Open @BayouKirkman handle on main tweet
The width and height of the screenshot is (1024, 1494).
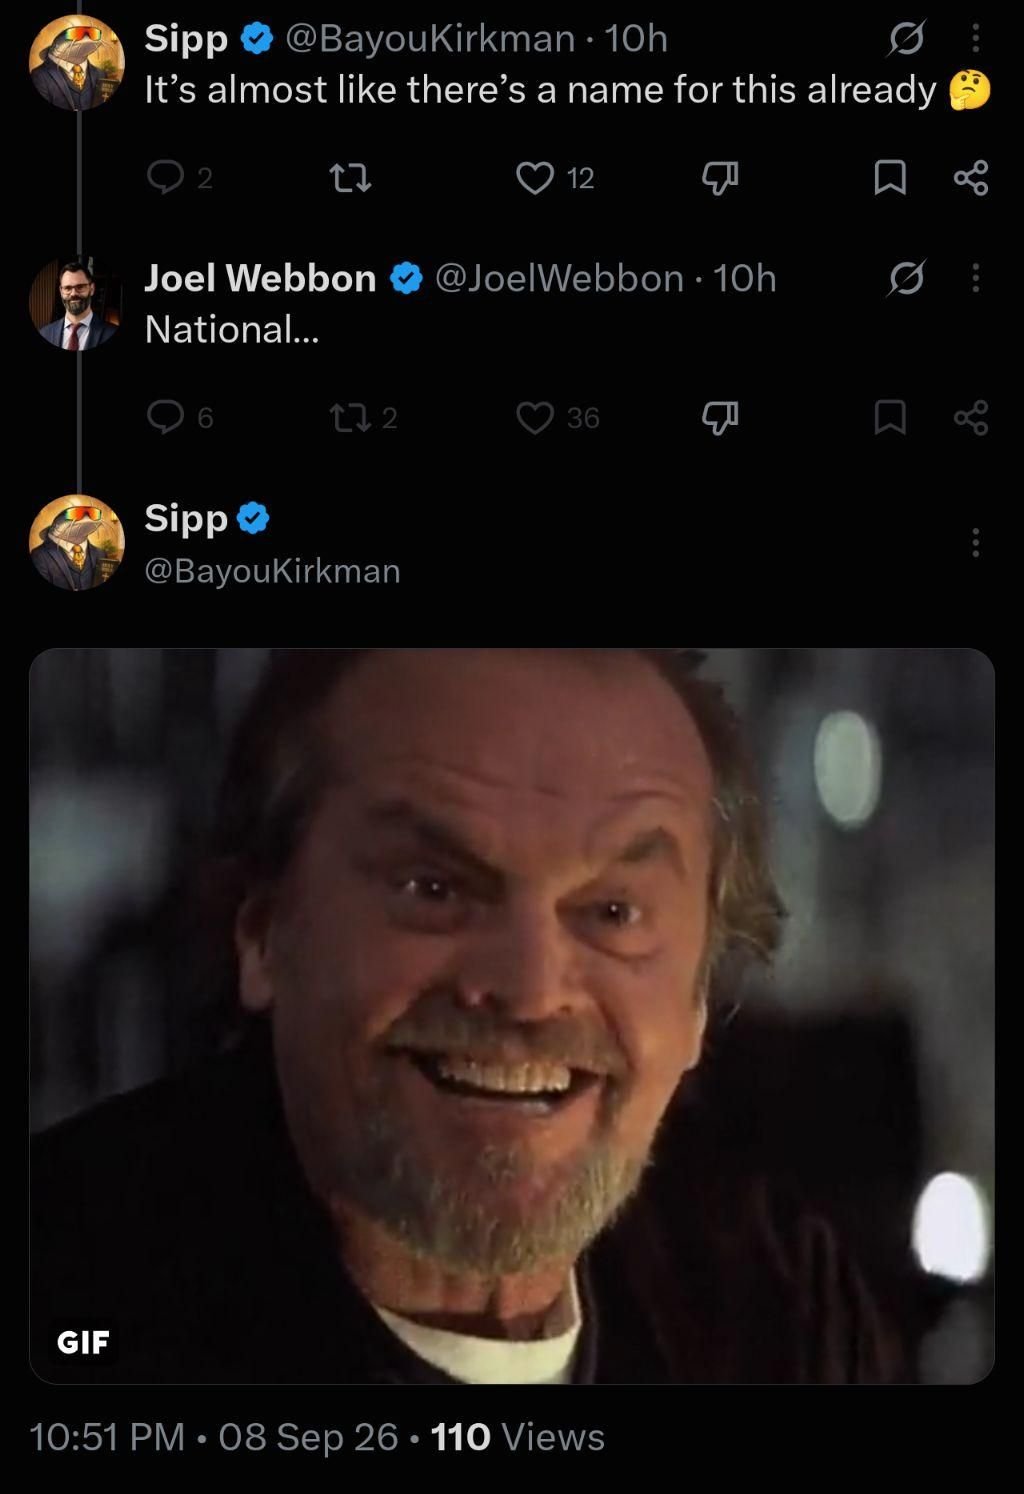pos(272,571)
